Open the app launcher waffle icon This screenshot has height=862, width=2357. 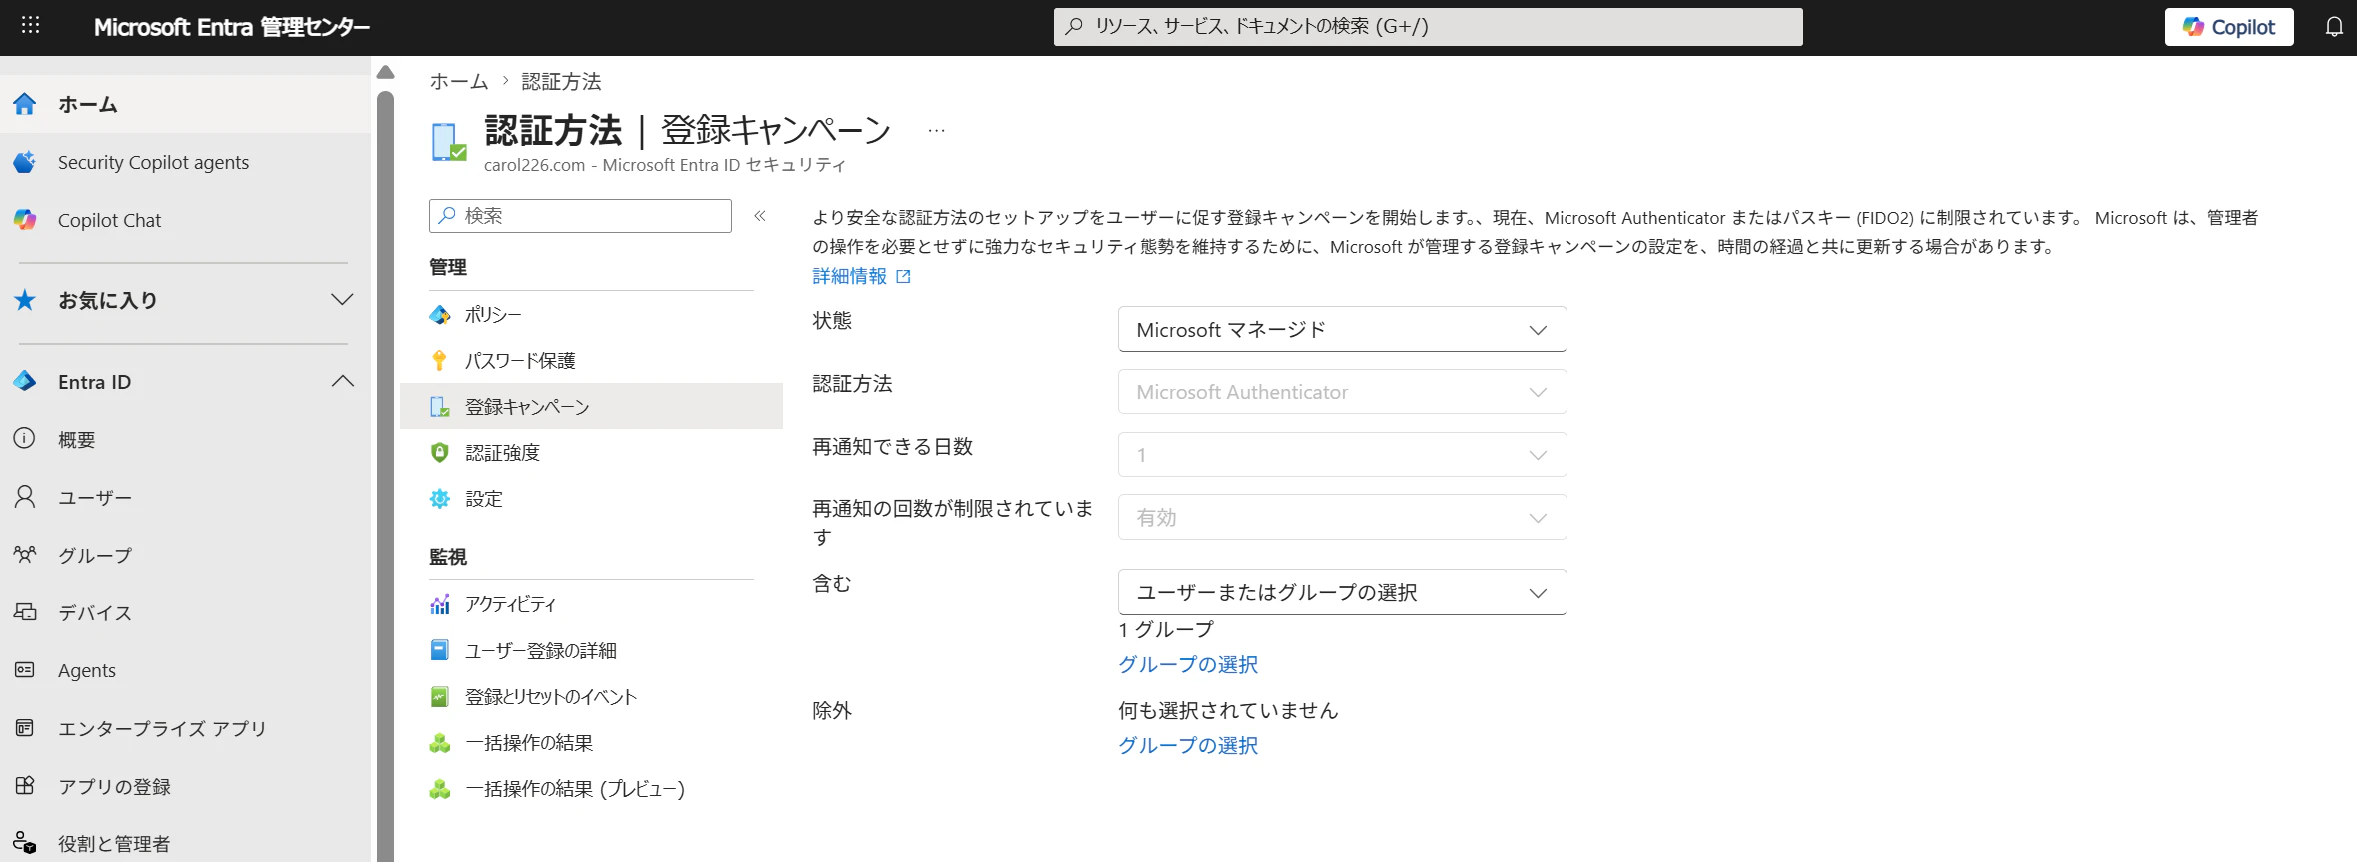click(30, 25)
